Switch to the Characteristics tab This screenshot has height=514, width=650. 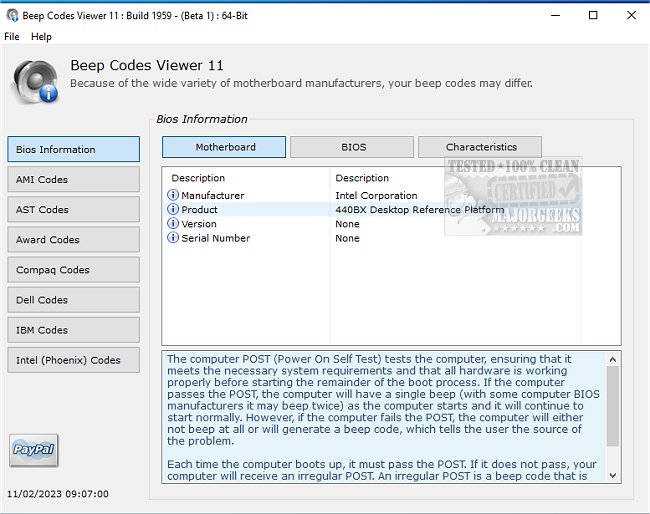(481, 147)
